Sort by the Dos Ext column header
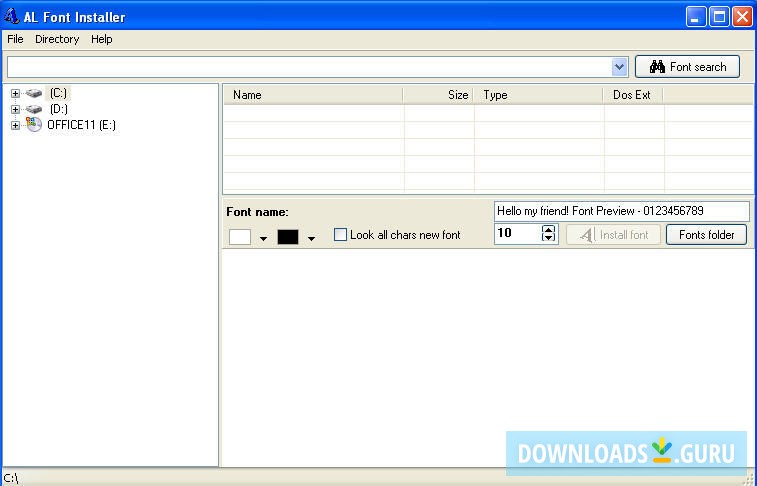The image size is (757, 486). pyautogui.click(x=633, y=95)
